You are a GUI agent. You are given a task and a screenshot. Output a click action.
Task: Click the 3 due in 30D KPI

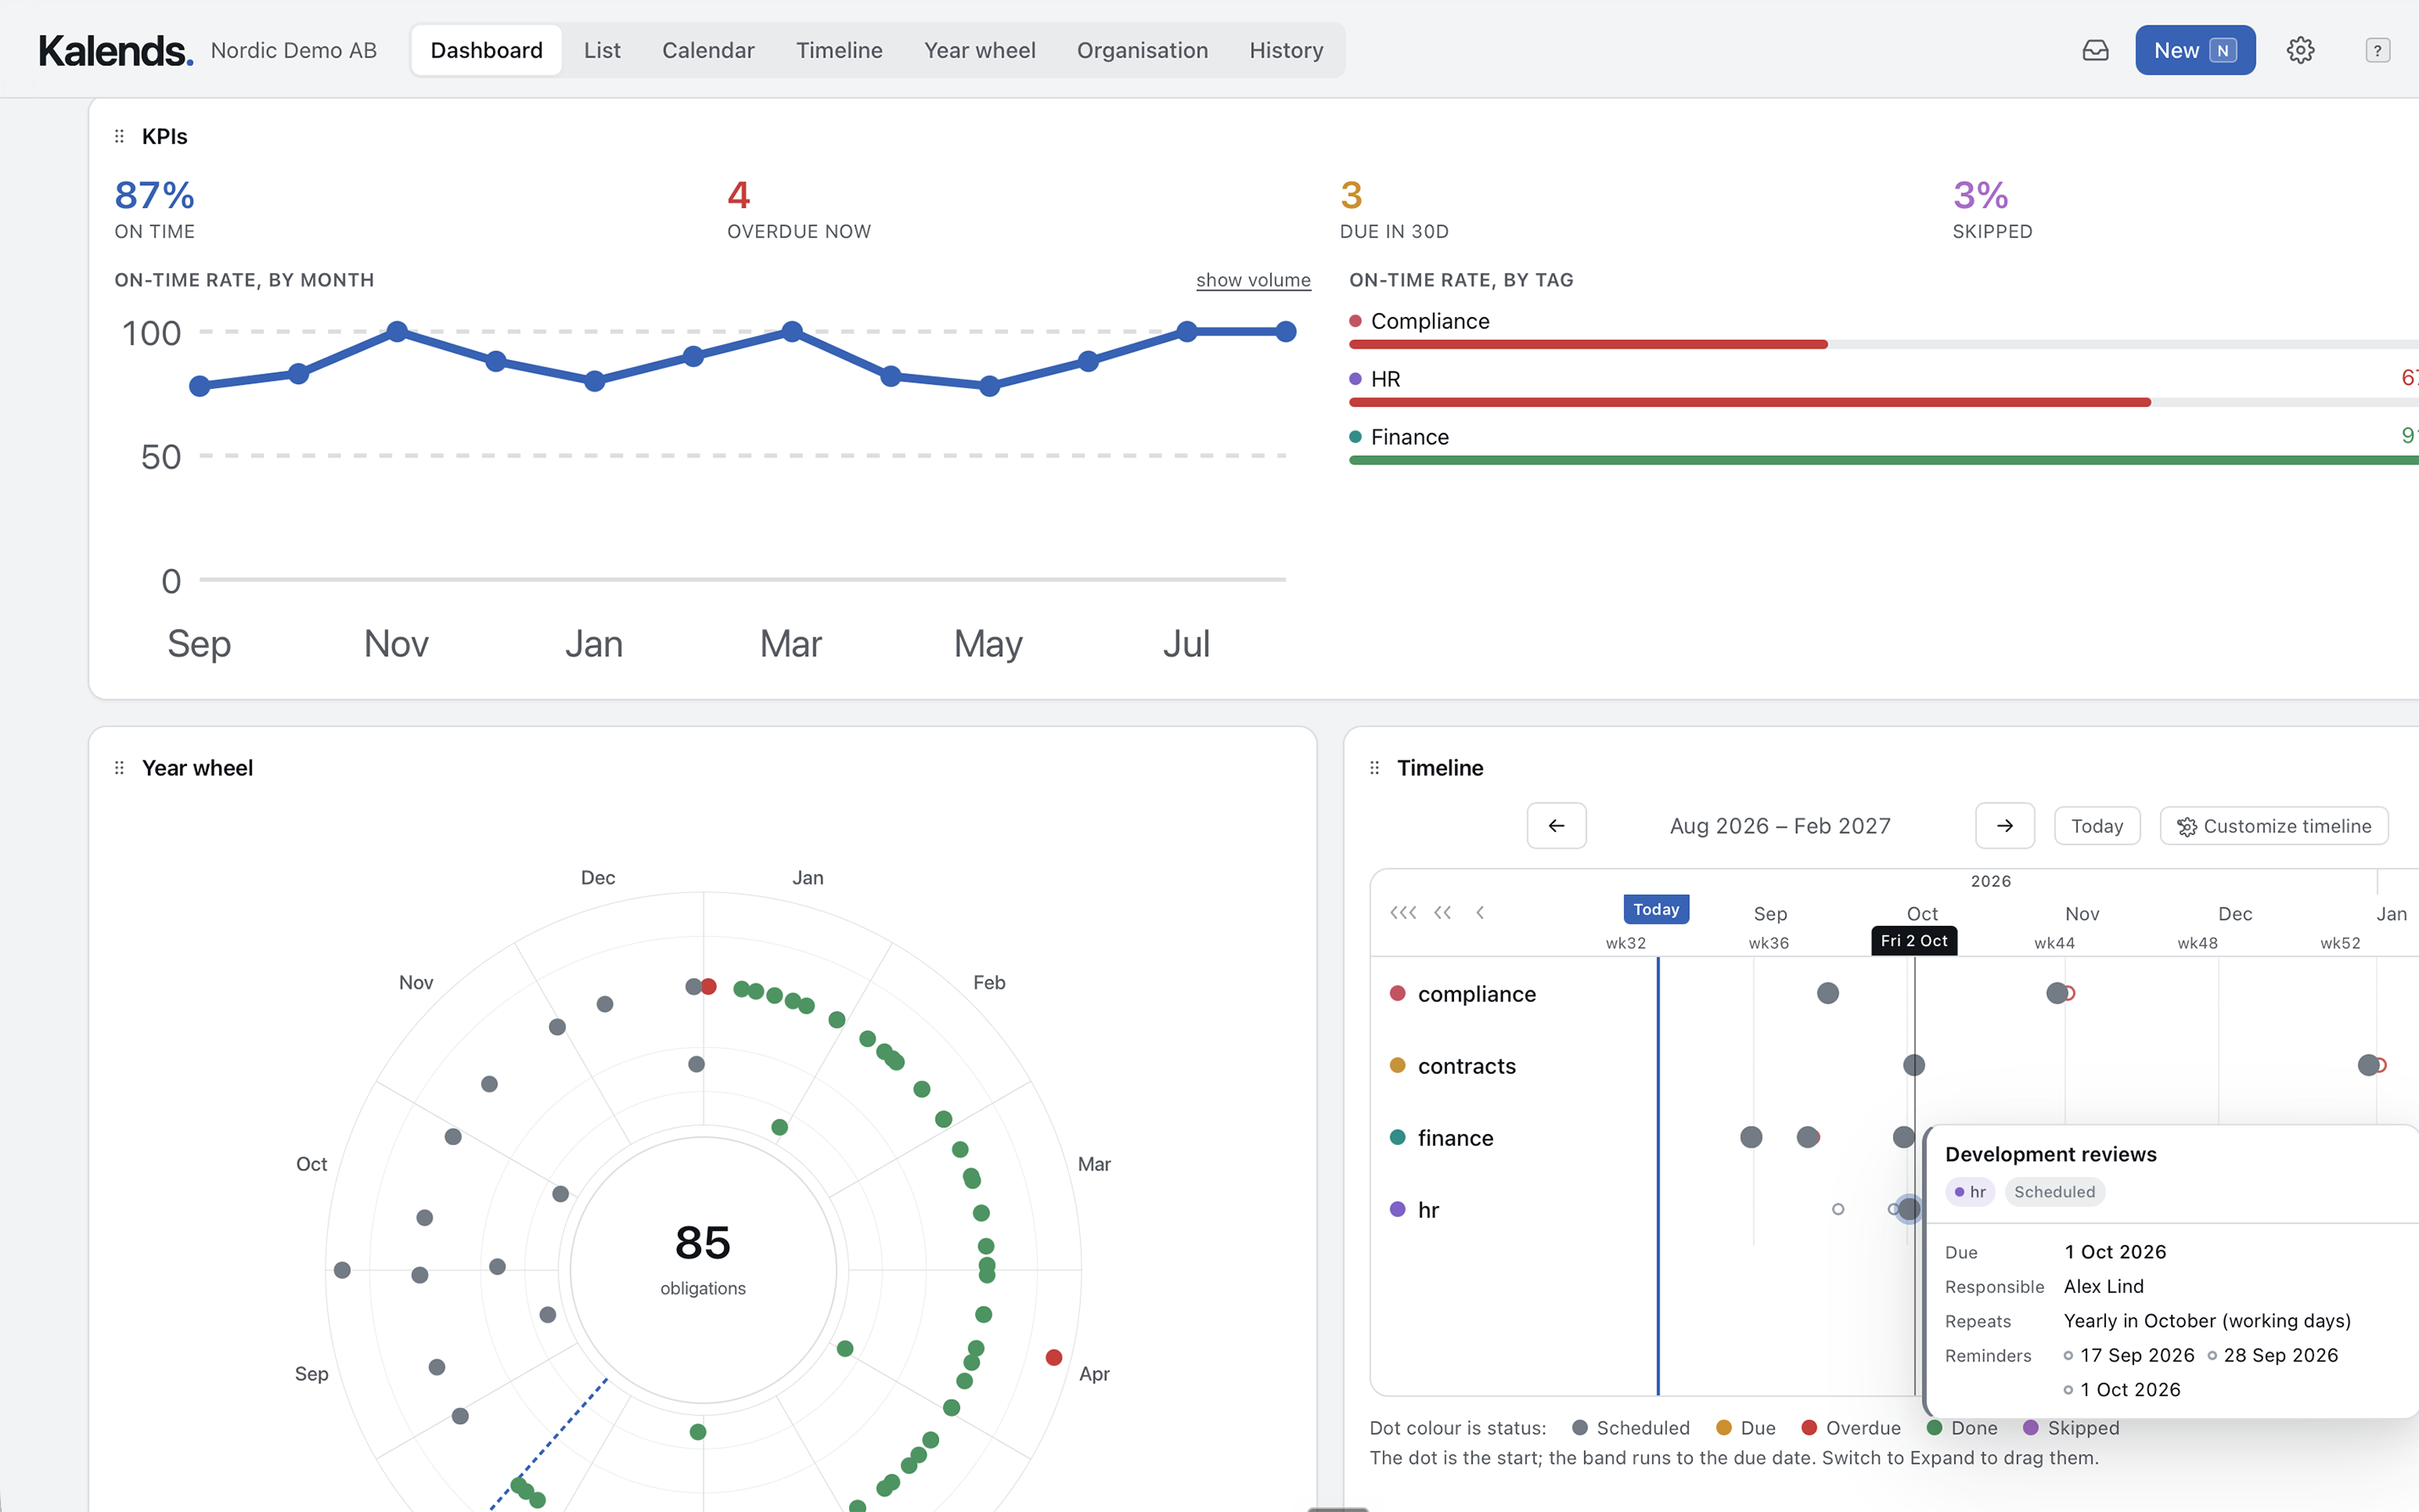pyautogui.click(x=1394, y=209)
